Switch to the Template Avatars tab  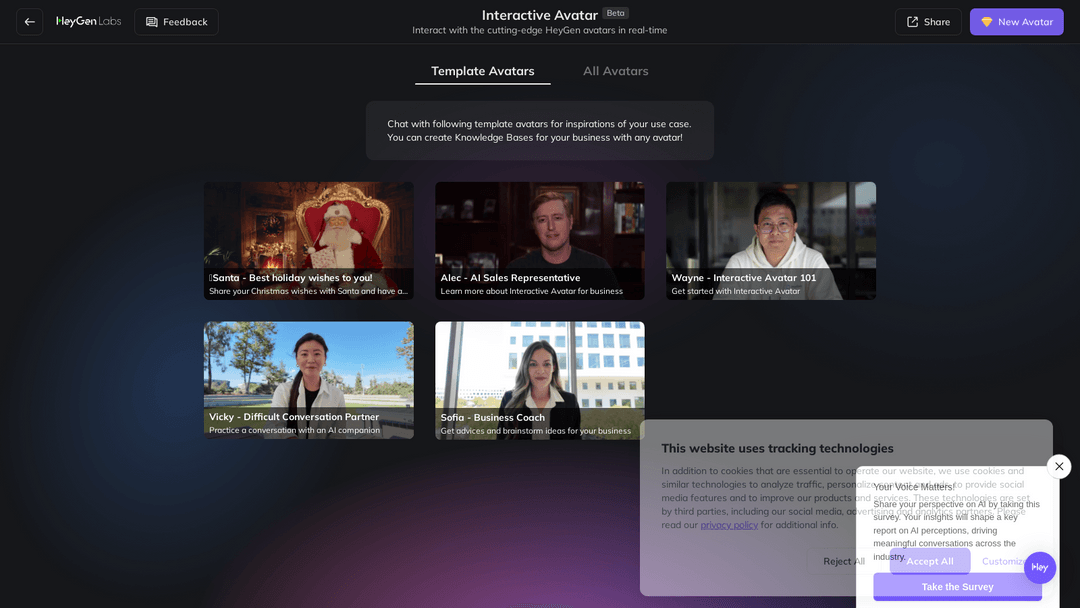click(483, 71)
